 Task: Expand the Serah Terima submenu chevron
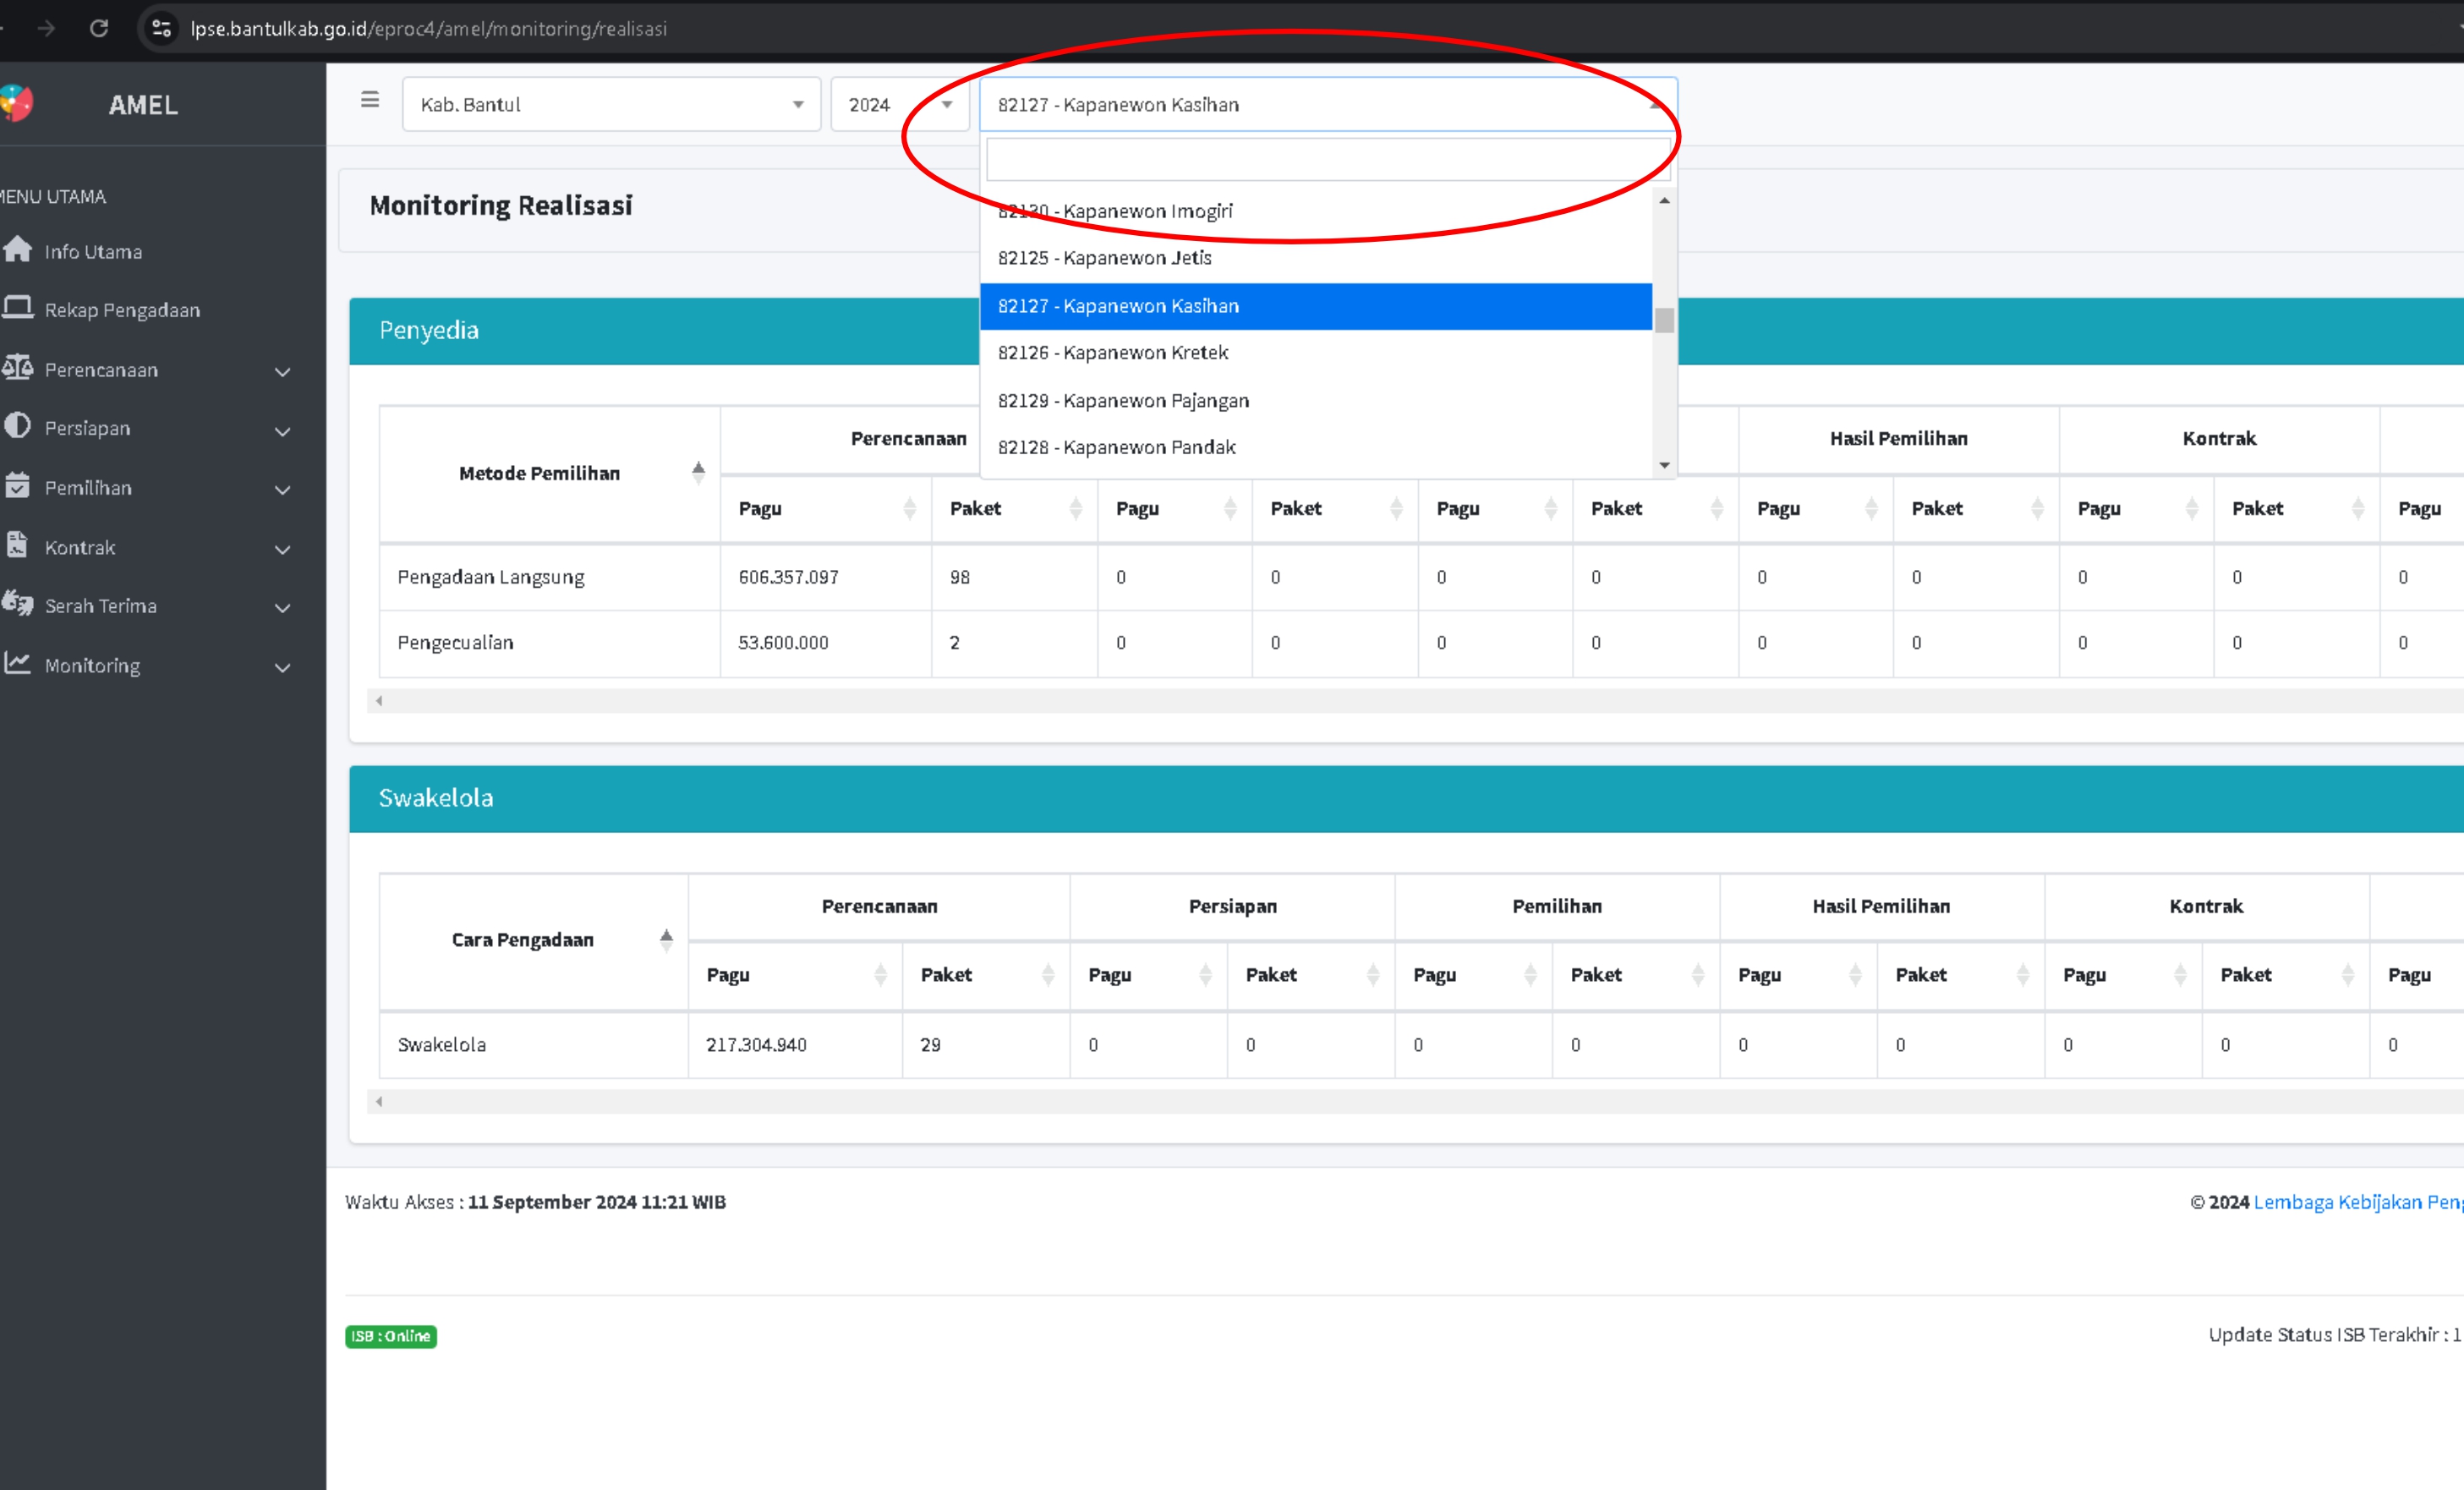click(x=283, y=608)
